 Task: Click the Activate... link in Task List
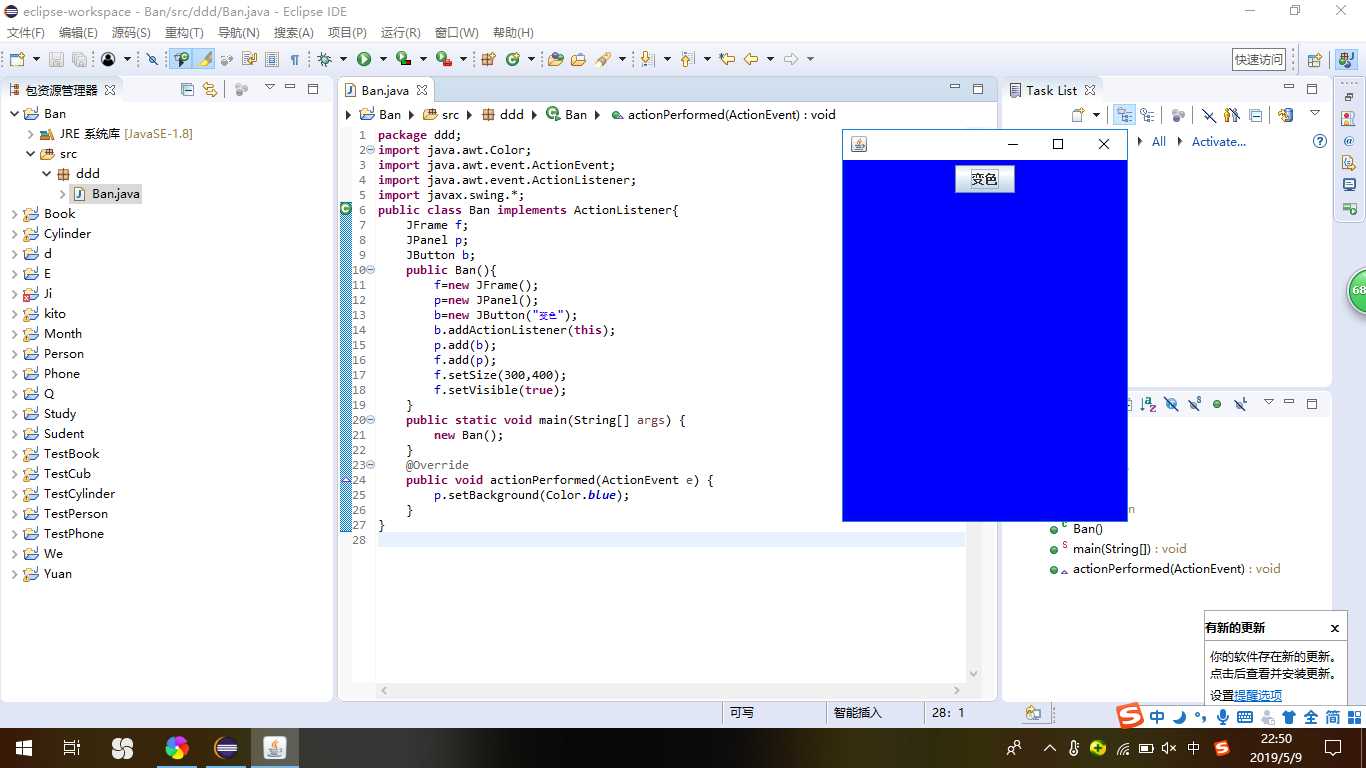1219,142
